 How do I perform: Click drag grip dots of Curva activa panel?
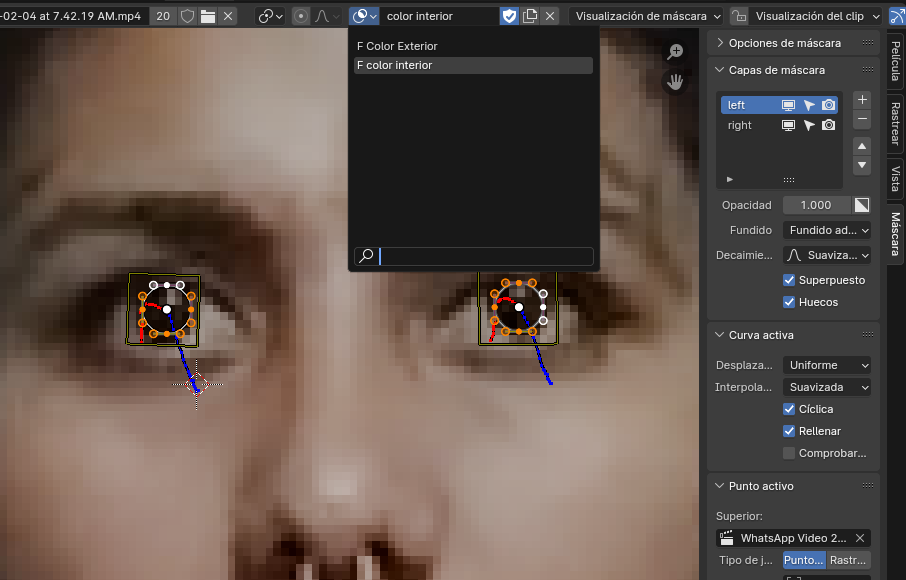coord(868,335)
